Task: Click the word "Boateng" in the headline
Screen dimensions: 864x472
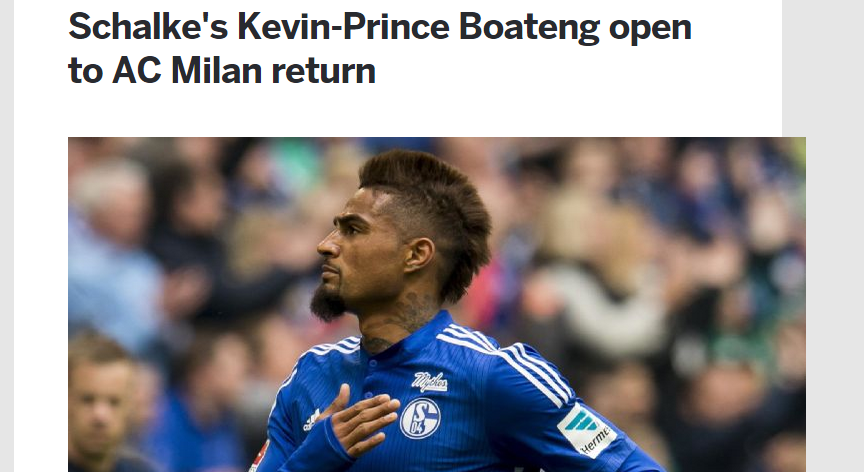Action: (x=529, y=28)
